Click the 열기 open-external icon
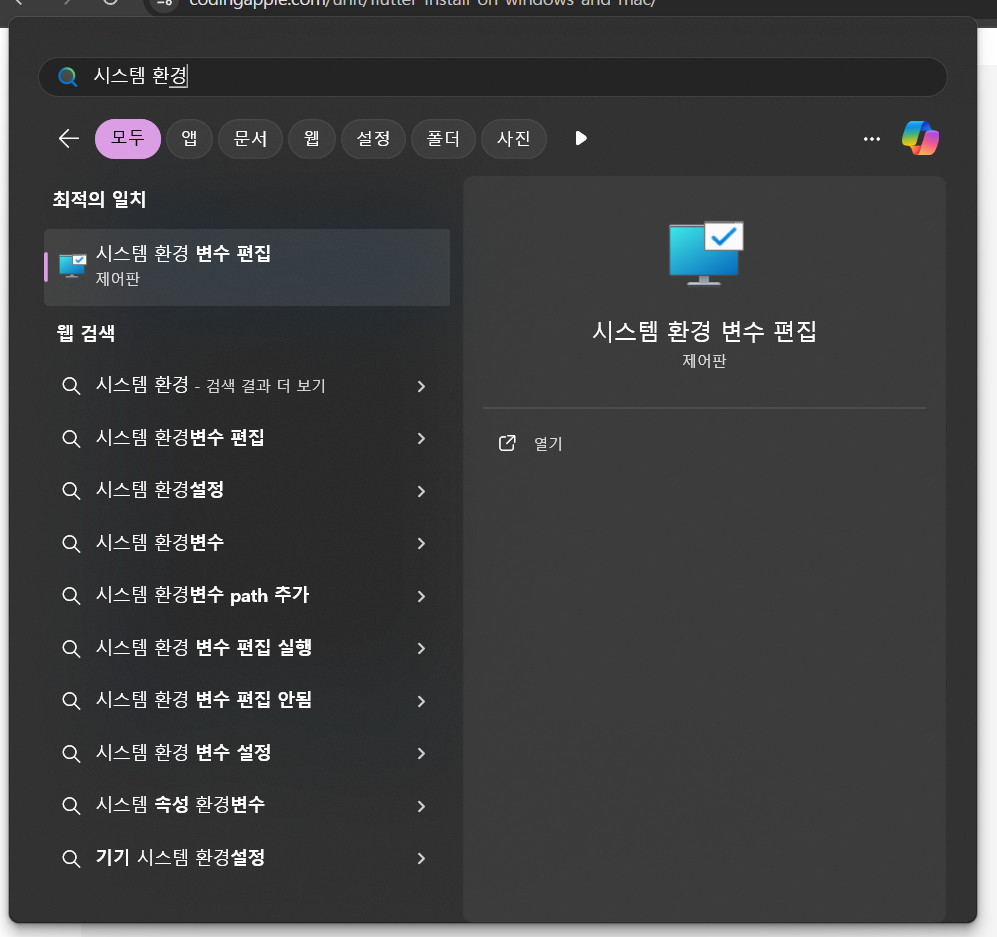Viewport: 997px width, 937px height. pyautogui.click(x=507, y=443)
